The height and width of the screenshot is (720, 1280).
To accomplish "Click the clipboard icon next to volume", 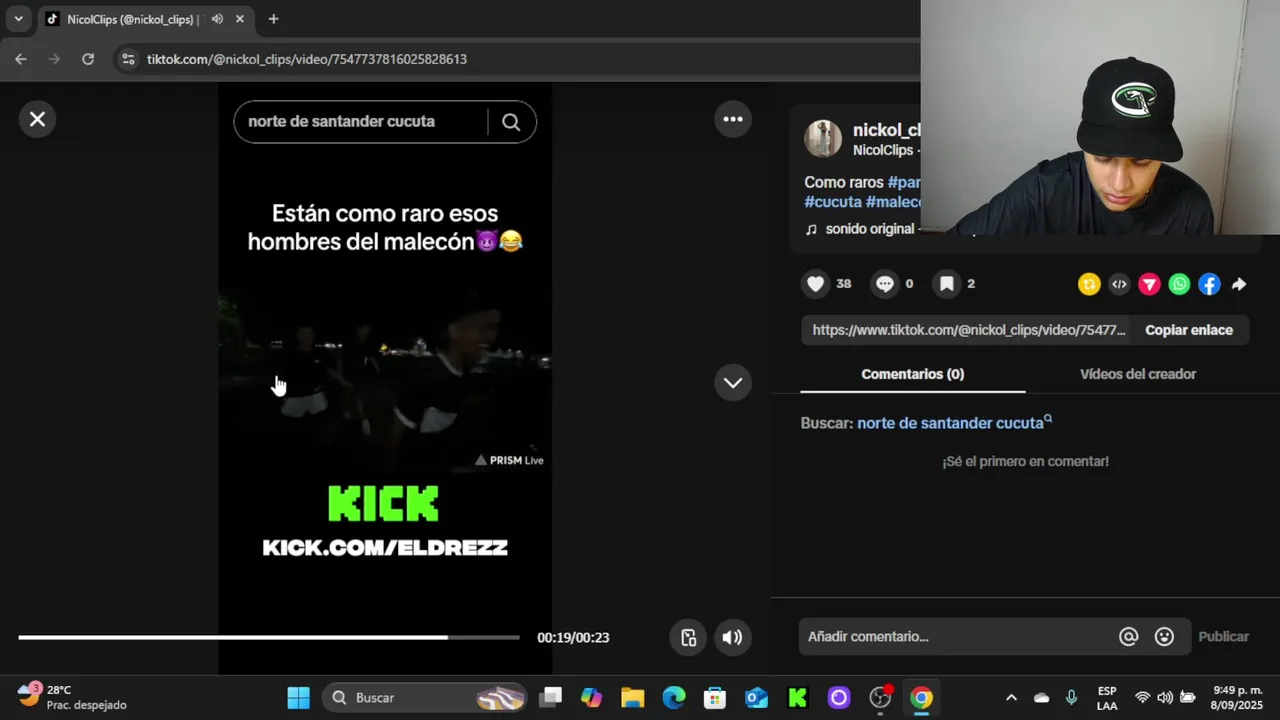I will pyautogui.click(x=689, y=637).
